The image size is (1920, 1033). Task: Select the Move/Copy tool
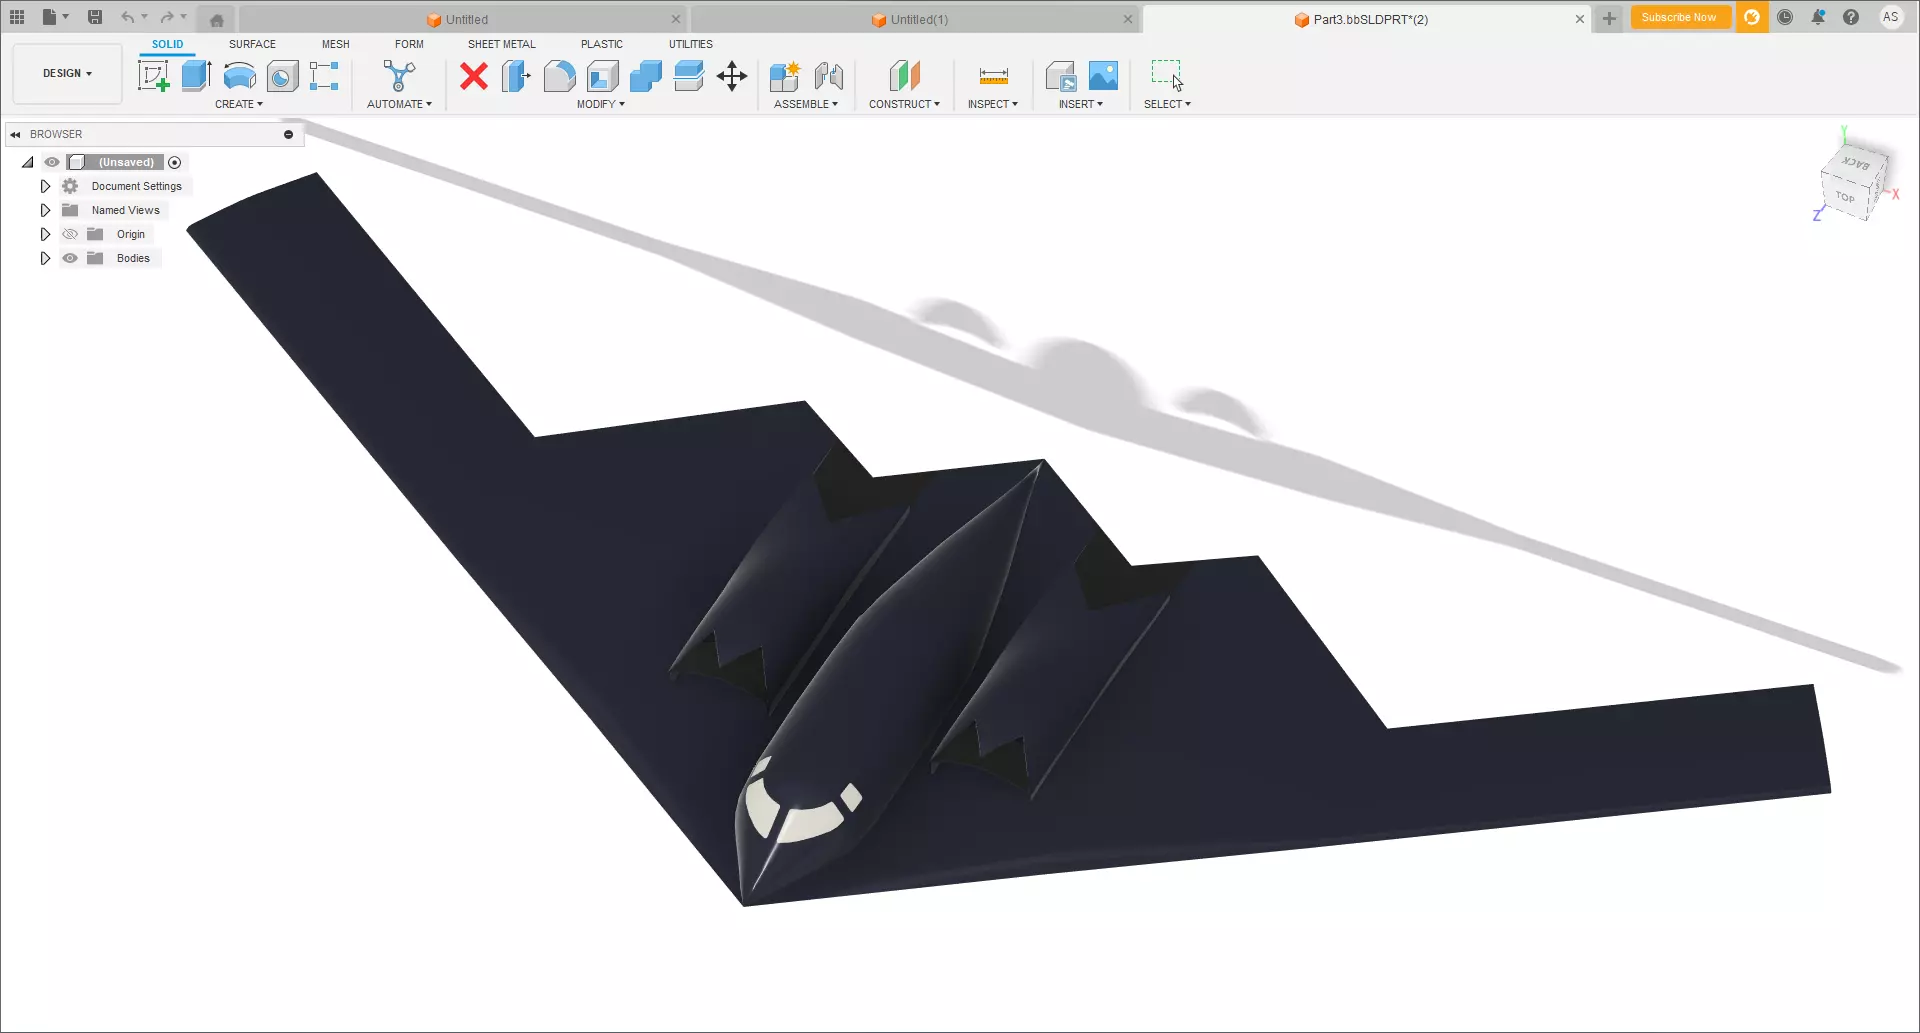pos(732,76)
